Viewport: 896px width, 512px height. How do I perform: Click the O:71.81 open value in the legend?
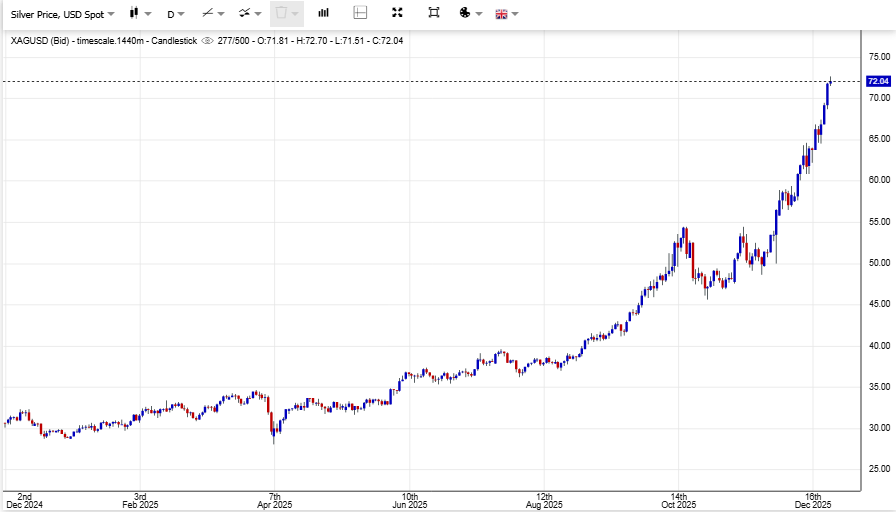coord(273,41)
